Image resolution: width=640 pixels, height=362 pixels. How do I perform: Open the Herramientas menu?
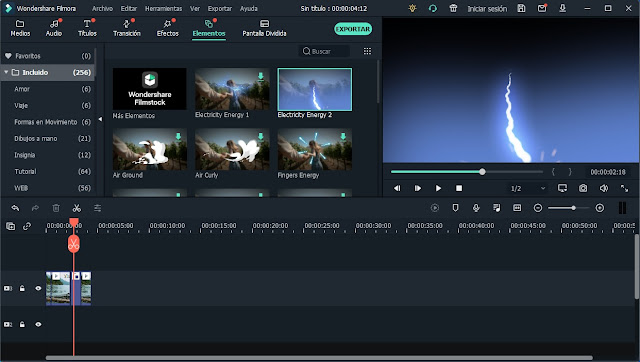[163, 8]
